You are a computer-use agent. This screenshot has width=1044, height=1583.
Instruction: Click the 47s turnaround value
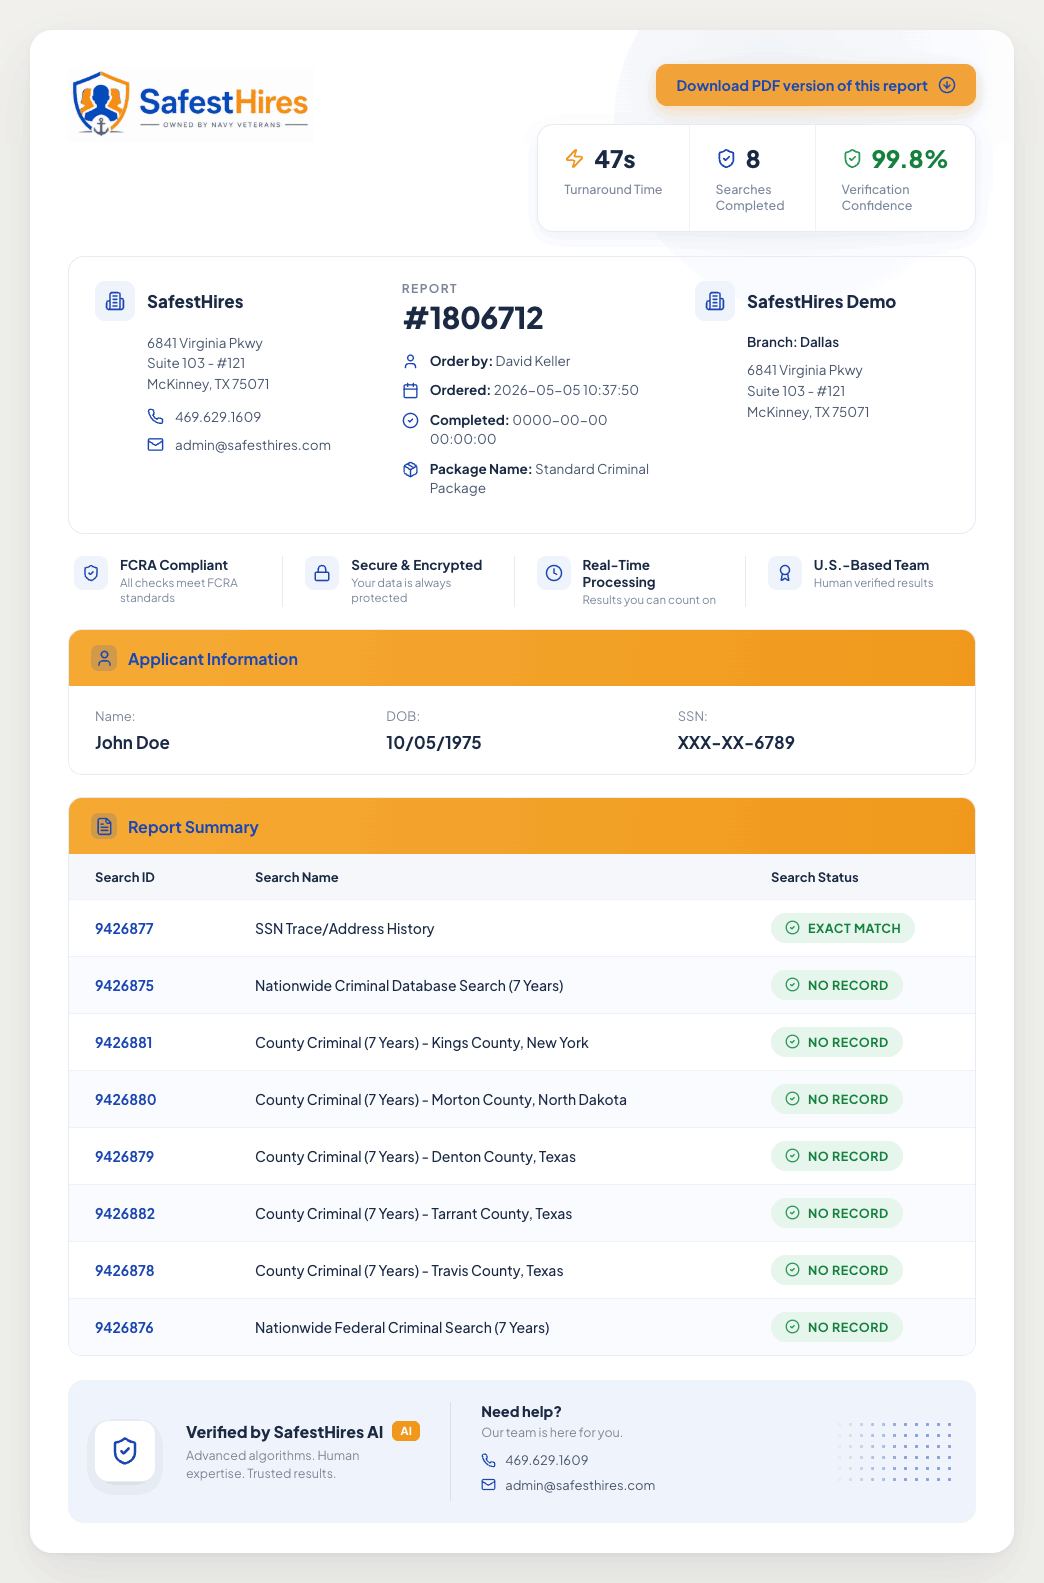[x=615, y=159]
